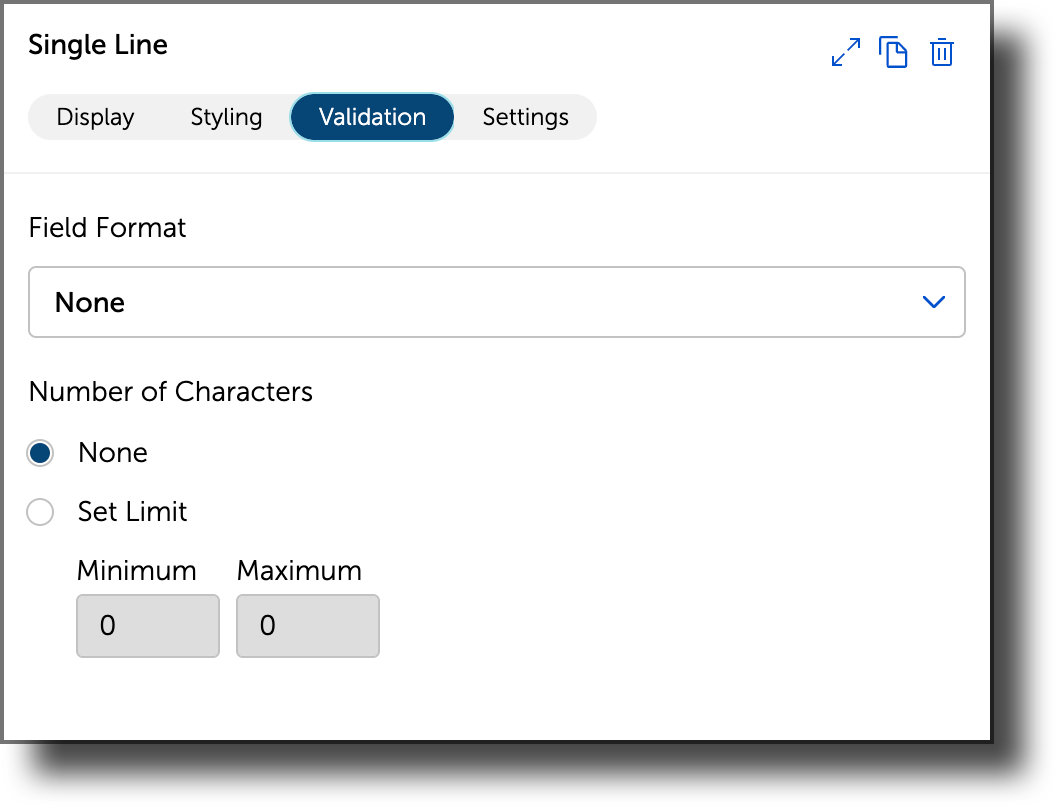Viewport: 1056px width, 806px height.
Task: Expand the Single Line field editor
Action: click(845, 52)
